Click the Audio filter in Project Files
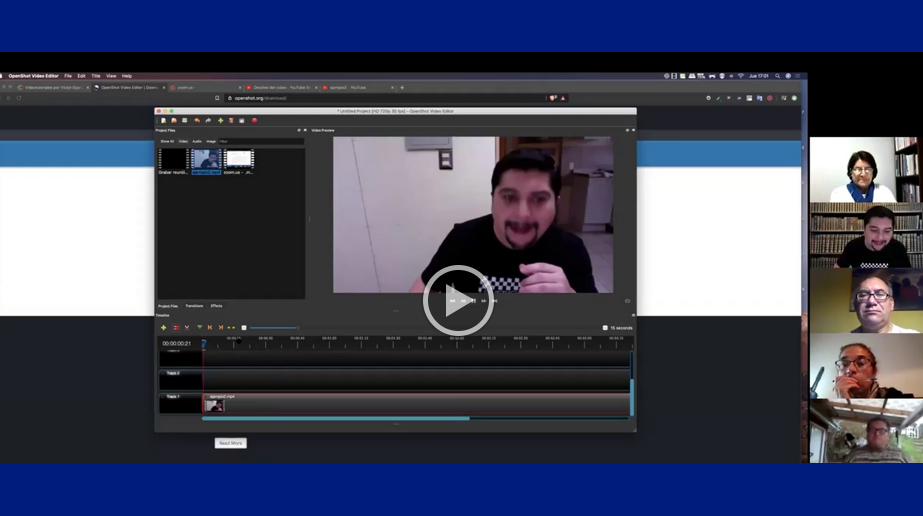923x516 pixels. pyautogui.click(x=197, y=141)
